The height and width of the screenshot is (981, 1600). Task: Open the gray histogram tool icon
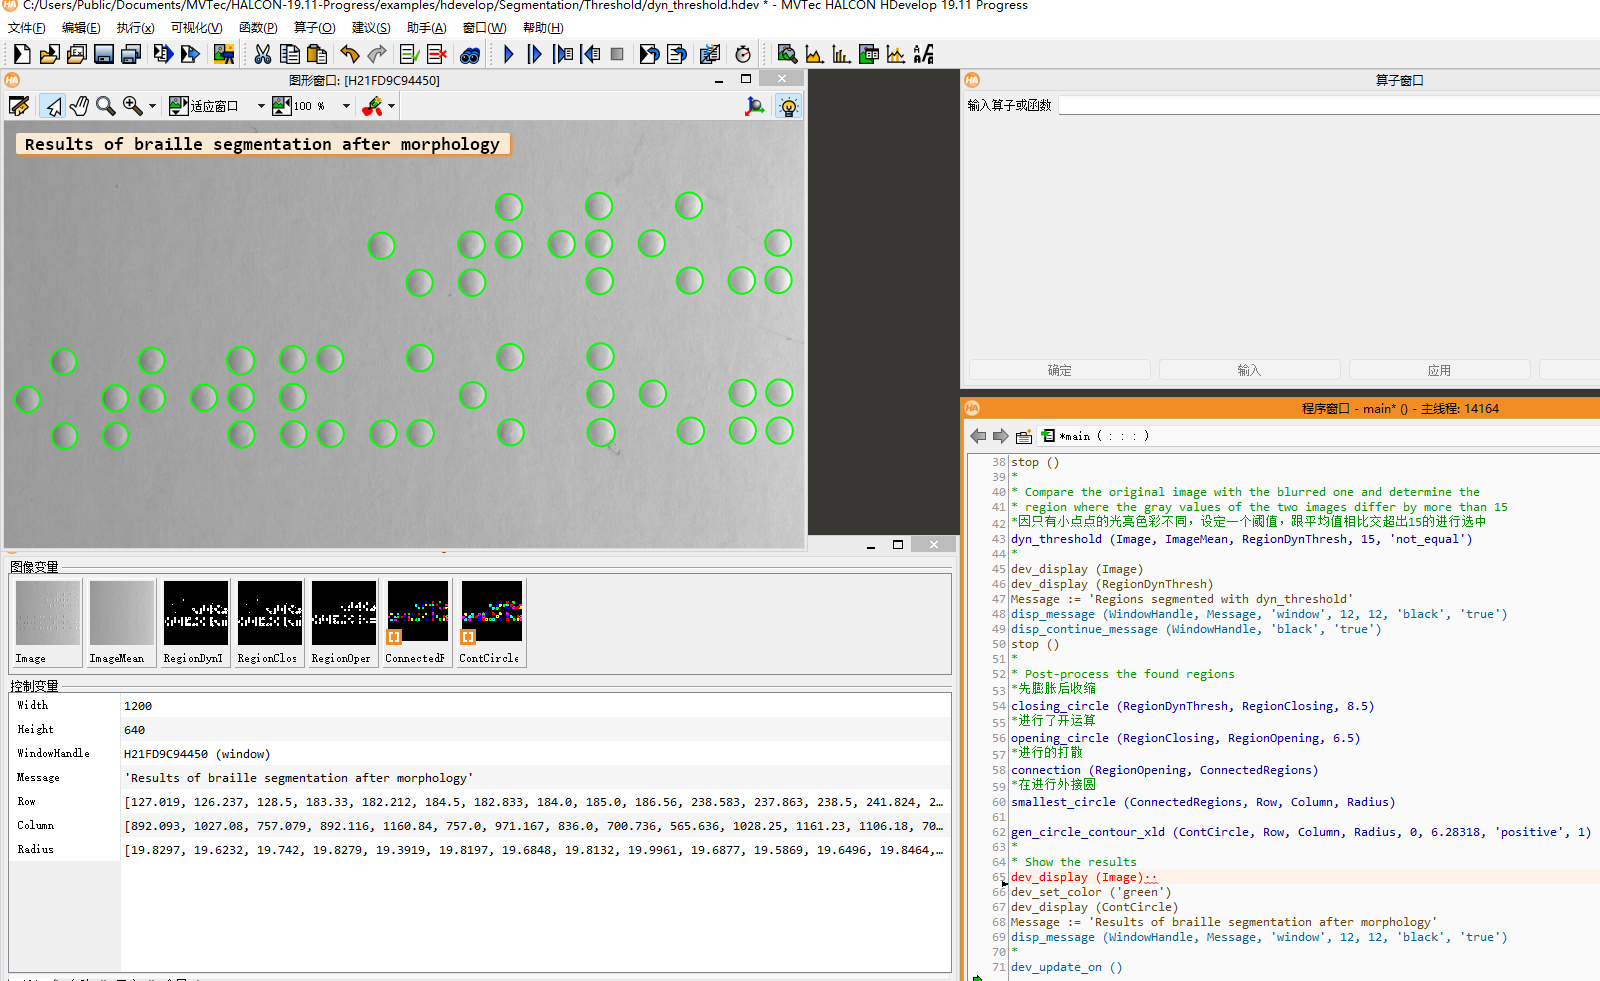coord(814,54)
